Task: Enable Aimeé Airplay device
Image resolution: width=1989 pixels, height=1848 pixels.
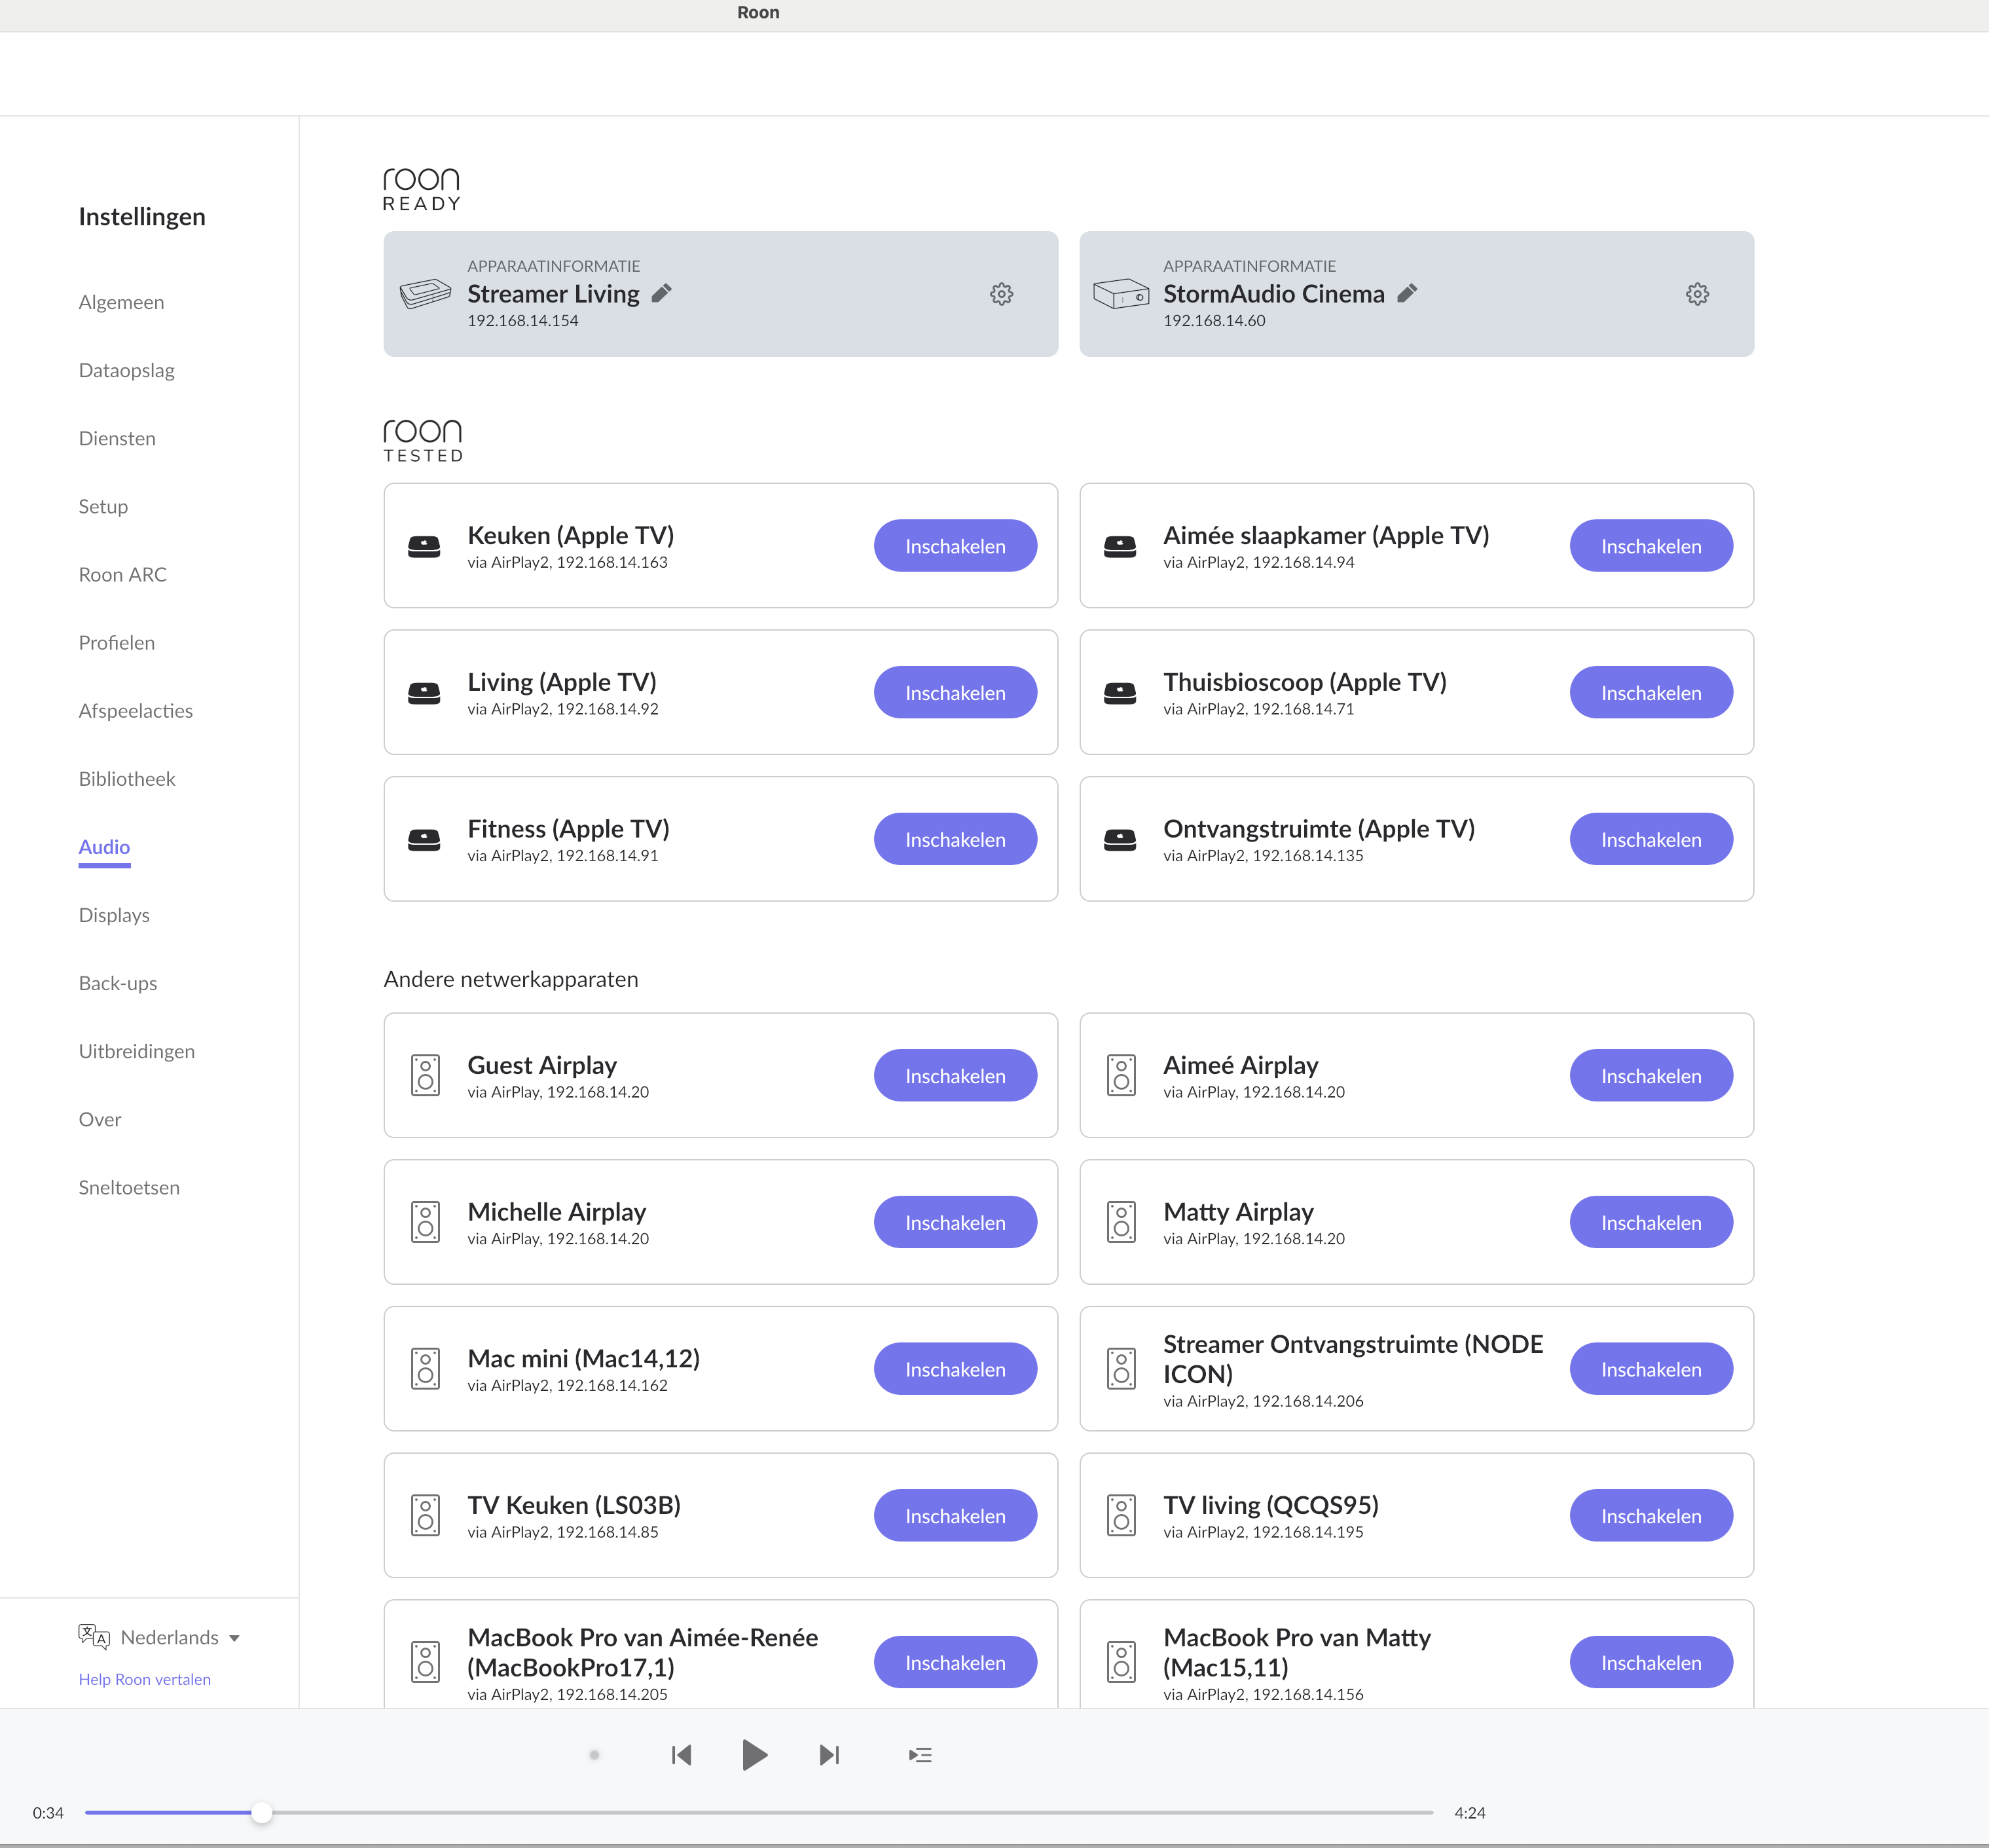Action: click(x=1651, y=1076)
